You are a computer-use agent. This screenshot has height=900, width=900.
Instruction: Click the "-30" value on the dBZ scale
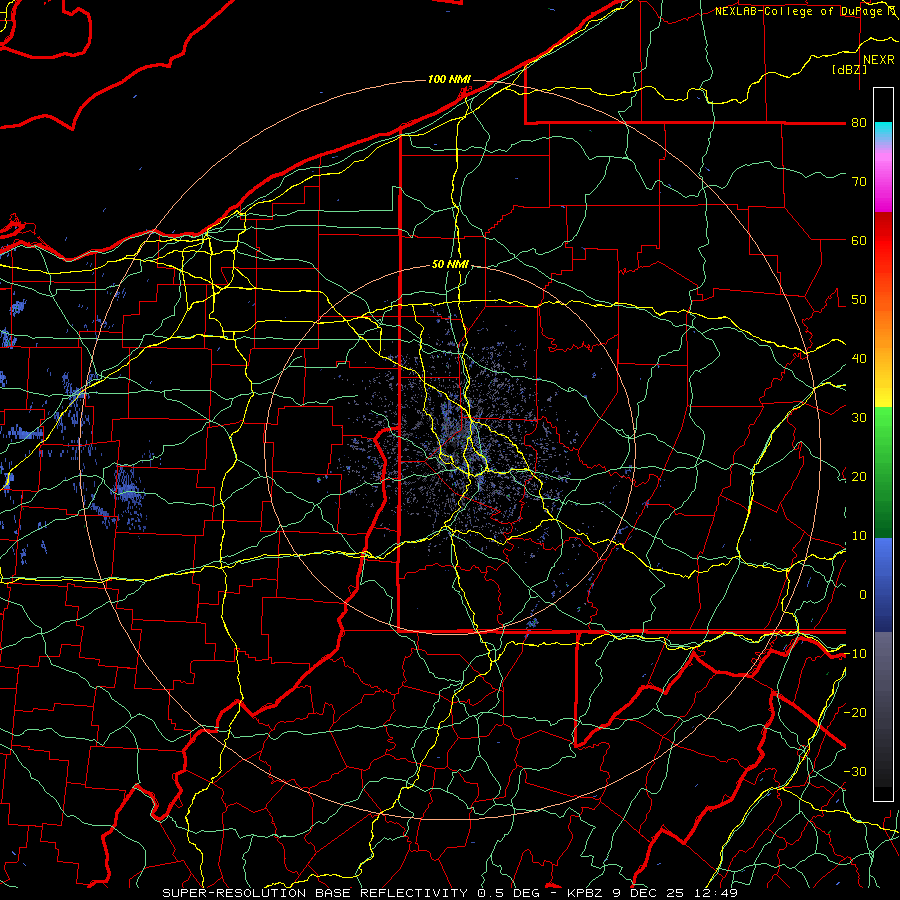(x=855, y=771)
